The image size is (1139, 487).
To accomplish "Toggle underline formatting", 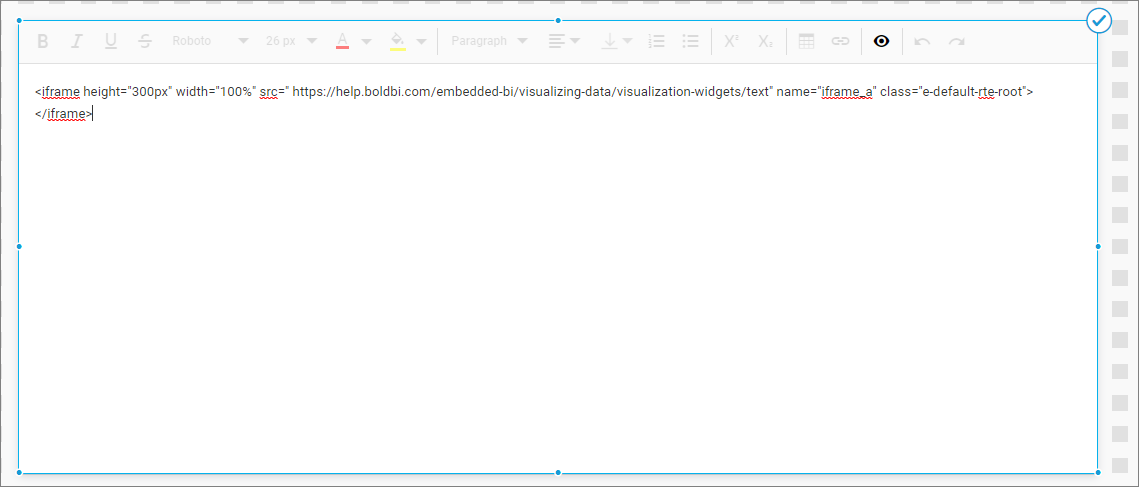I will (111, 41).
